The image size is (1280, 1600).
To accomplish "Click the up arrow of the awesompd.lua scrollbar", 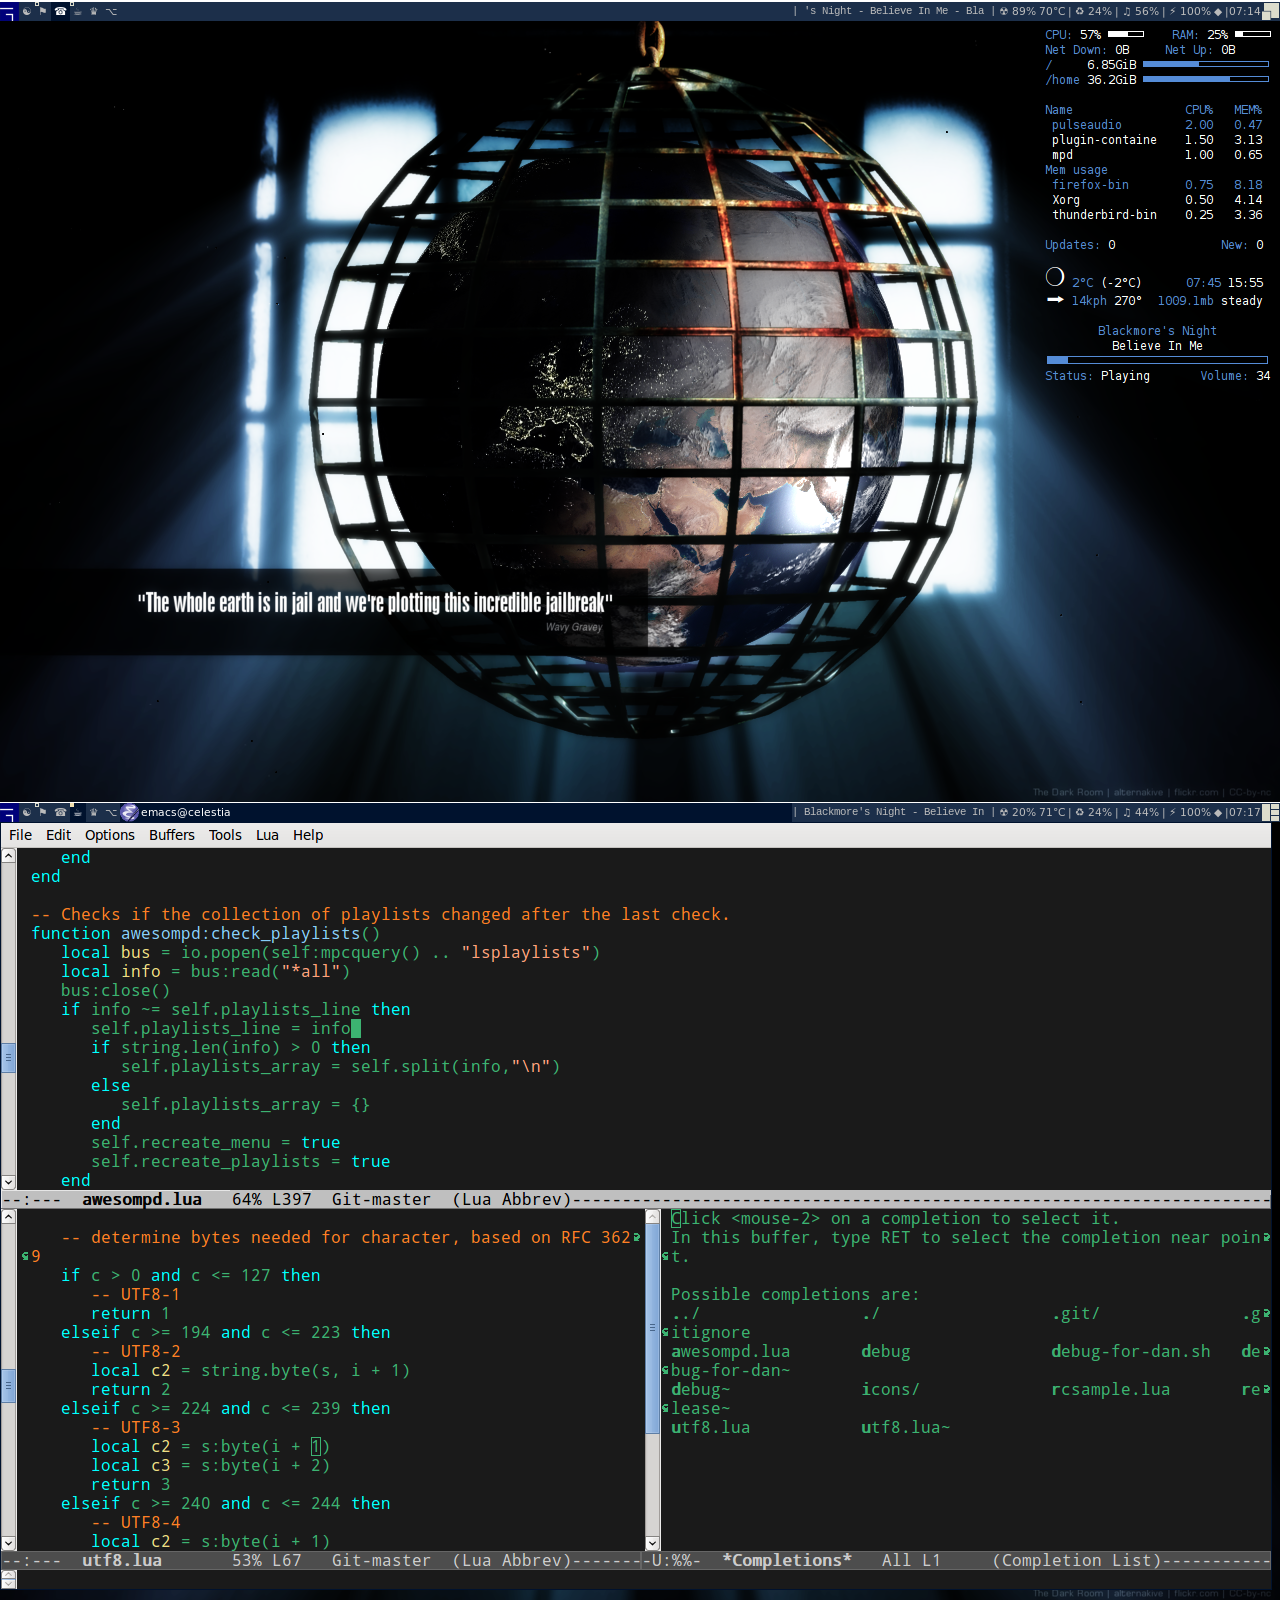I will [x=8, y=856].
